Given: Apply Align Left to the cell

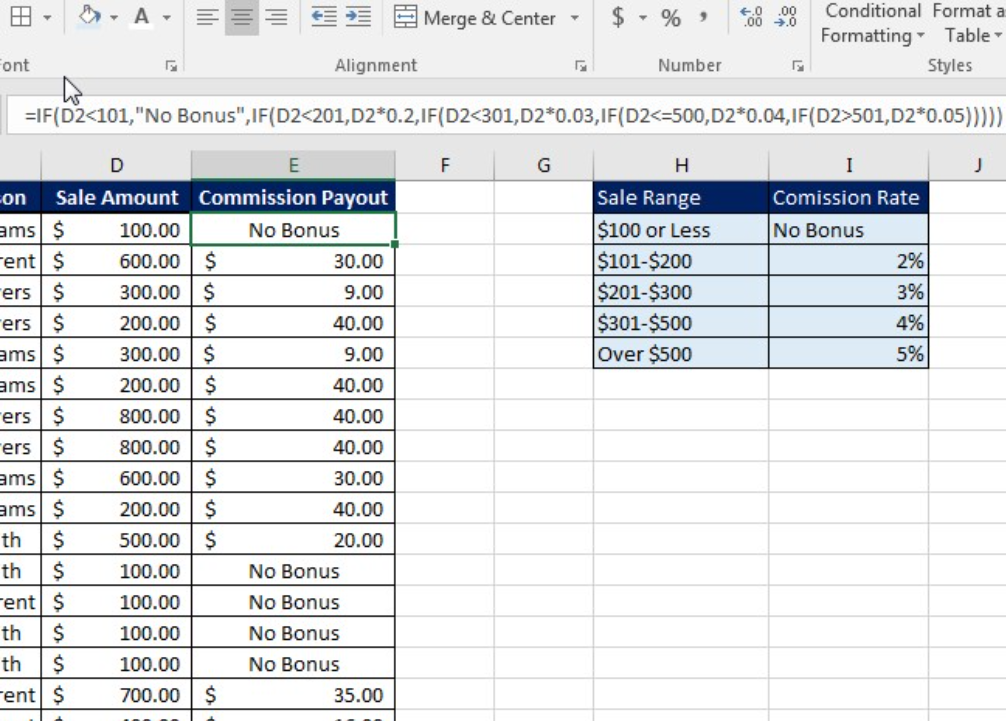Looking at the screenshot, I should tap(207, 17).
